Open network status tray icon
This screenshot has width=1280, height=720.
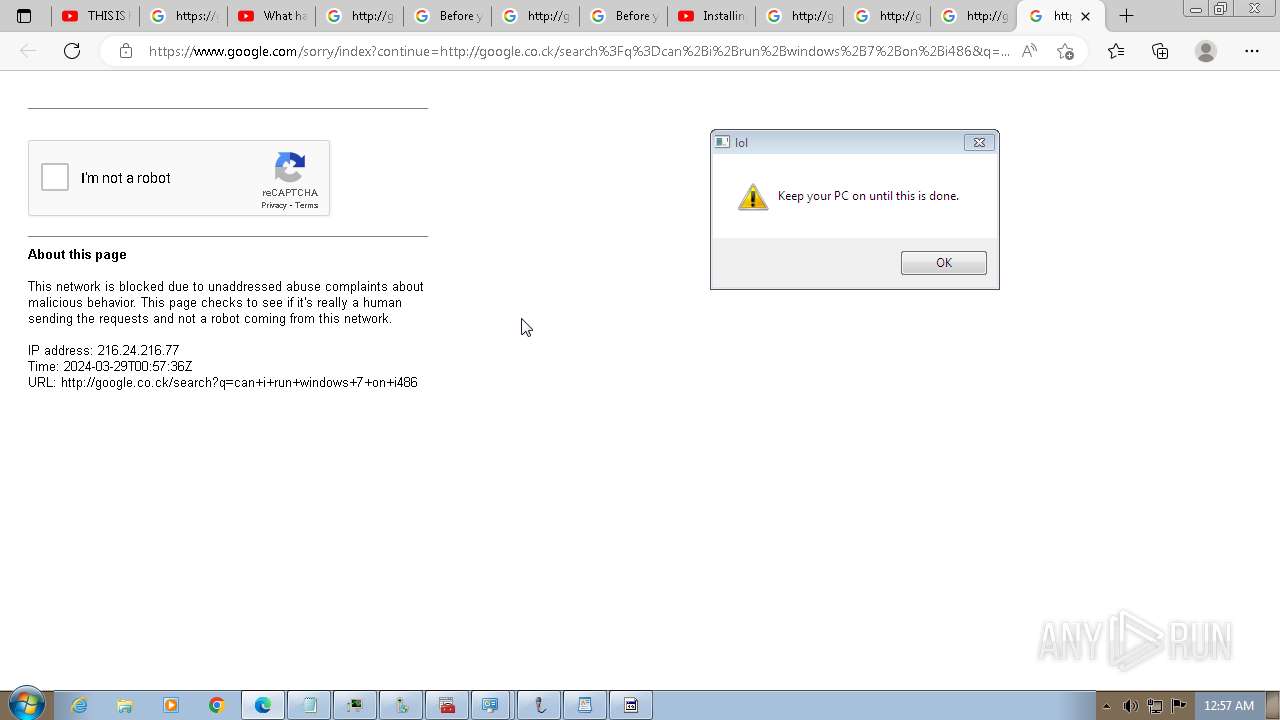coord(1155,706)
